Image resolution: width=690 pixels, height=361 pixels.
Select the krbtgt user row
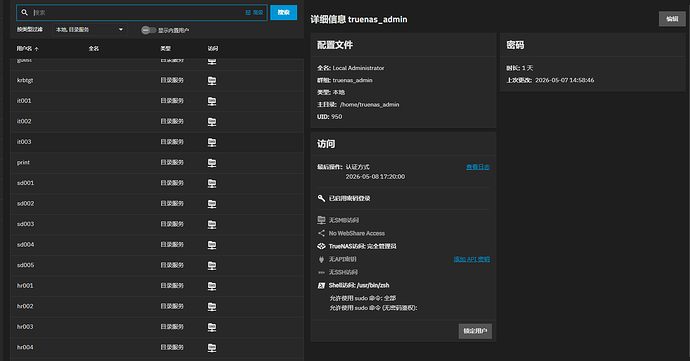157,81
